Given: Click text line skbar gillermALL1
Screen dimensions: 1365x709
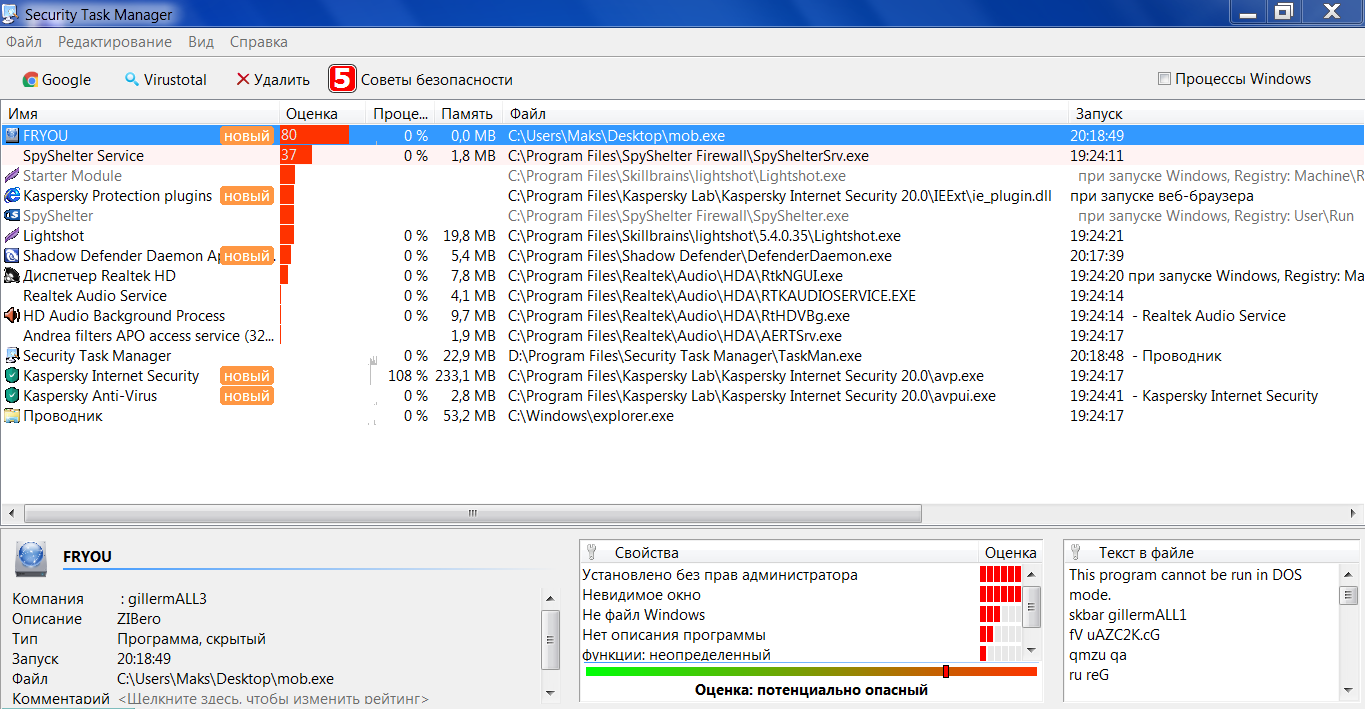Looking at the screenshot, I should coord(1128,615).
